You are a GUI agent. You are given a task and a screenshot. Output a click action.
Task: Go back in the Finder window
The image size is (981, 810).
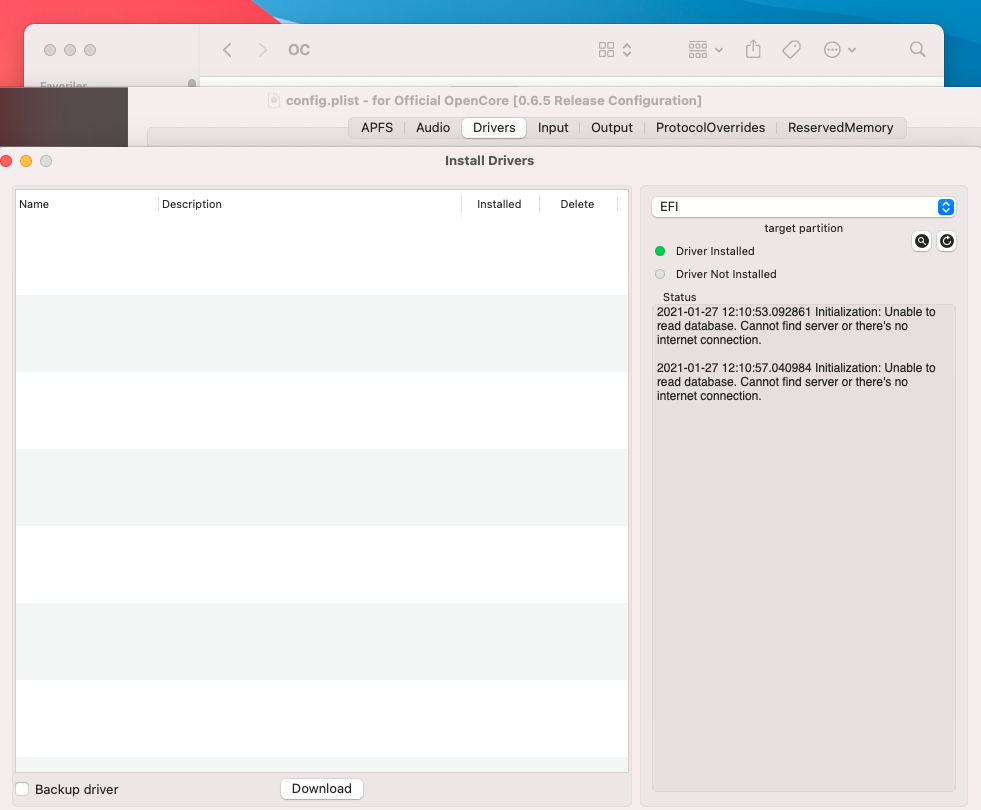coord(228,50)
